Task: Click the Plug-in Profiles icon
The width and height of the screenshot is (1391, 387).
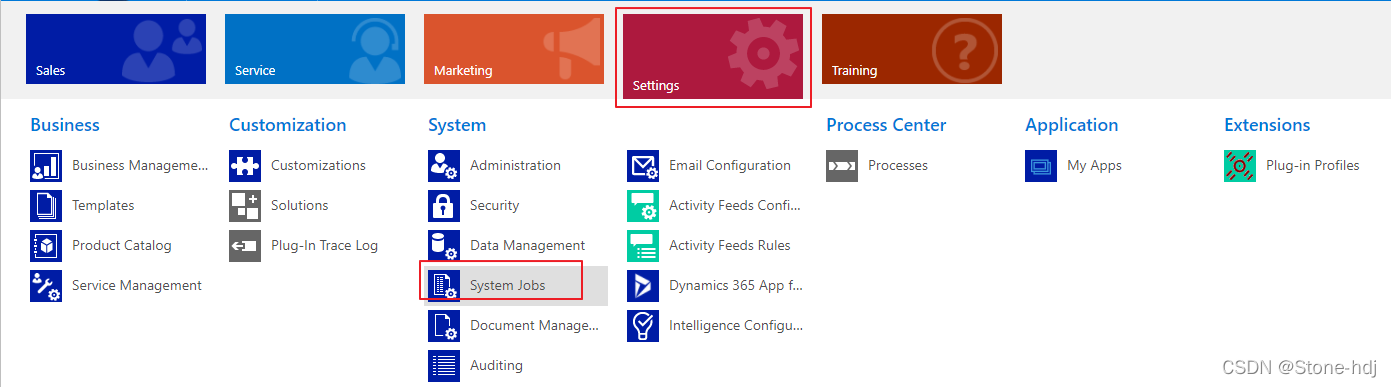Action: 1240,166
